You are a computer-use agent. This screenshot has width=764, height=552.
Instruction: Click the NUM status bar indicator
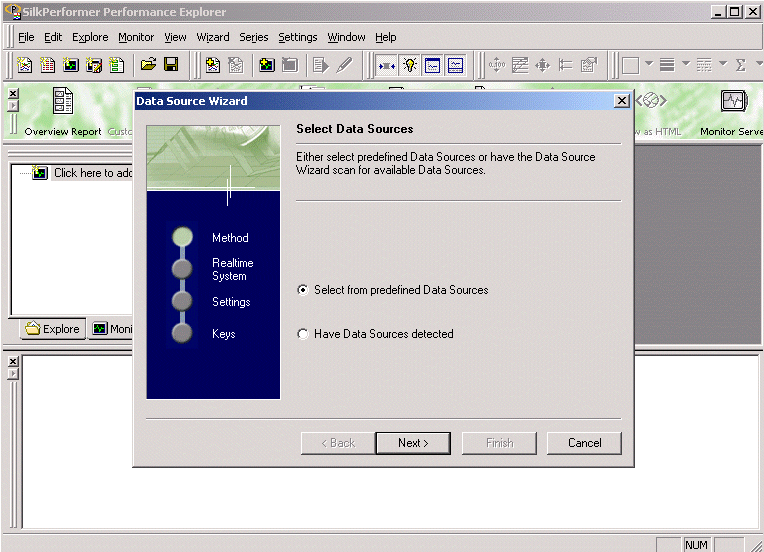[x=696, y=545]
